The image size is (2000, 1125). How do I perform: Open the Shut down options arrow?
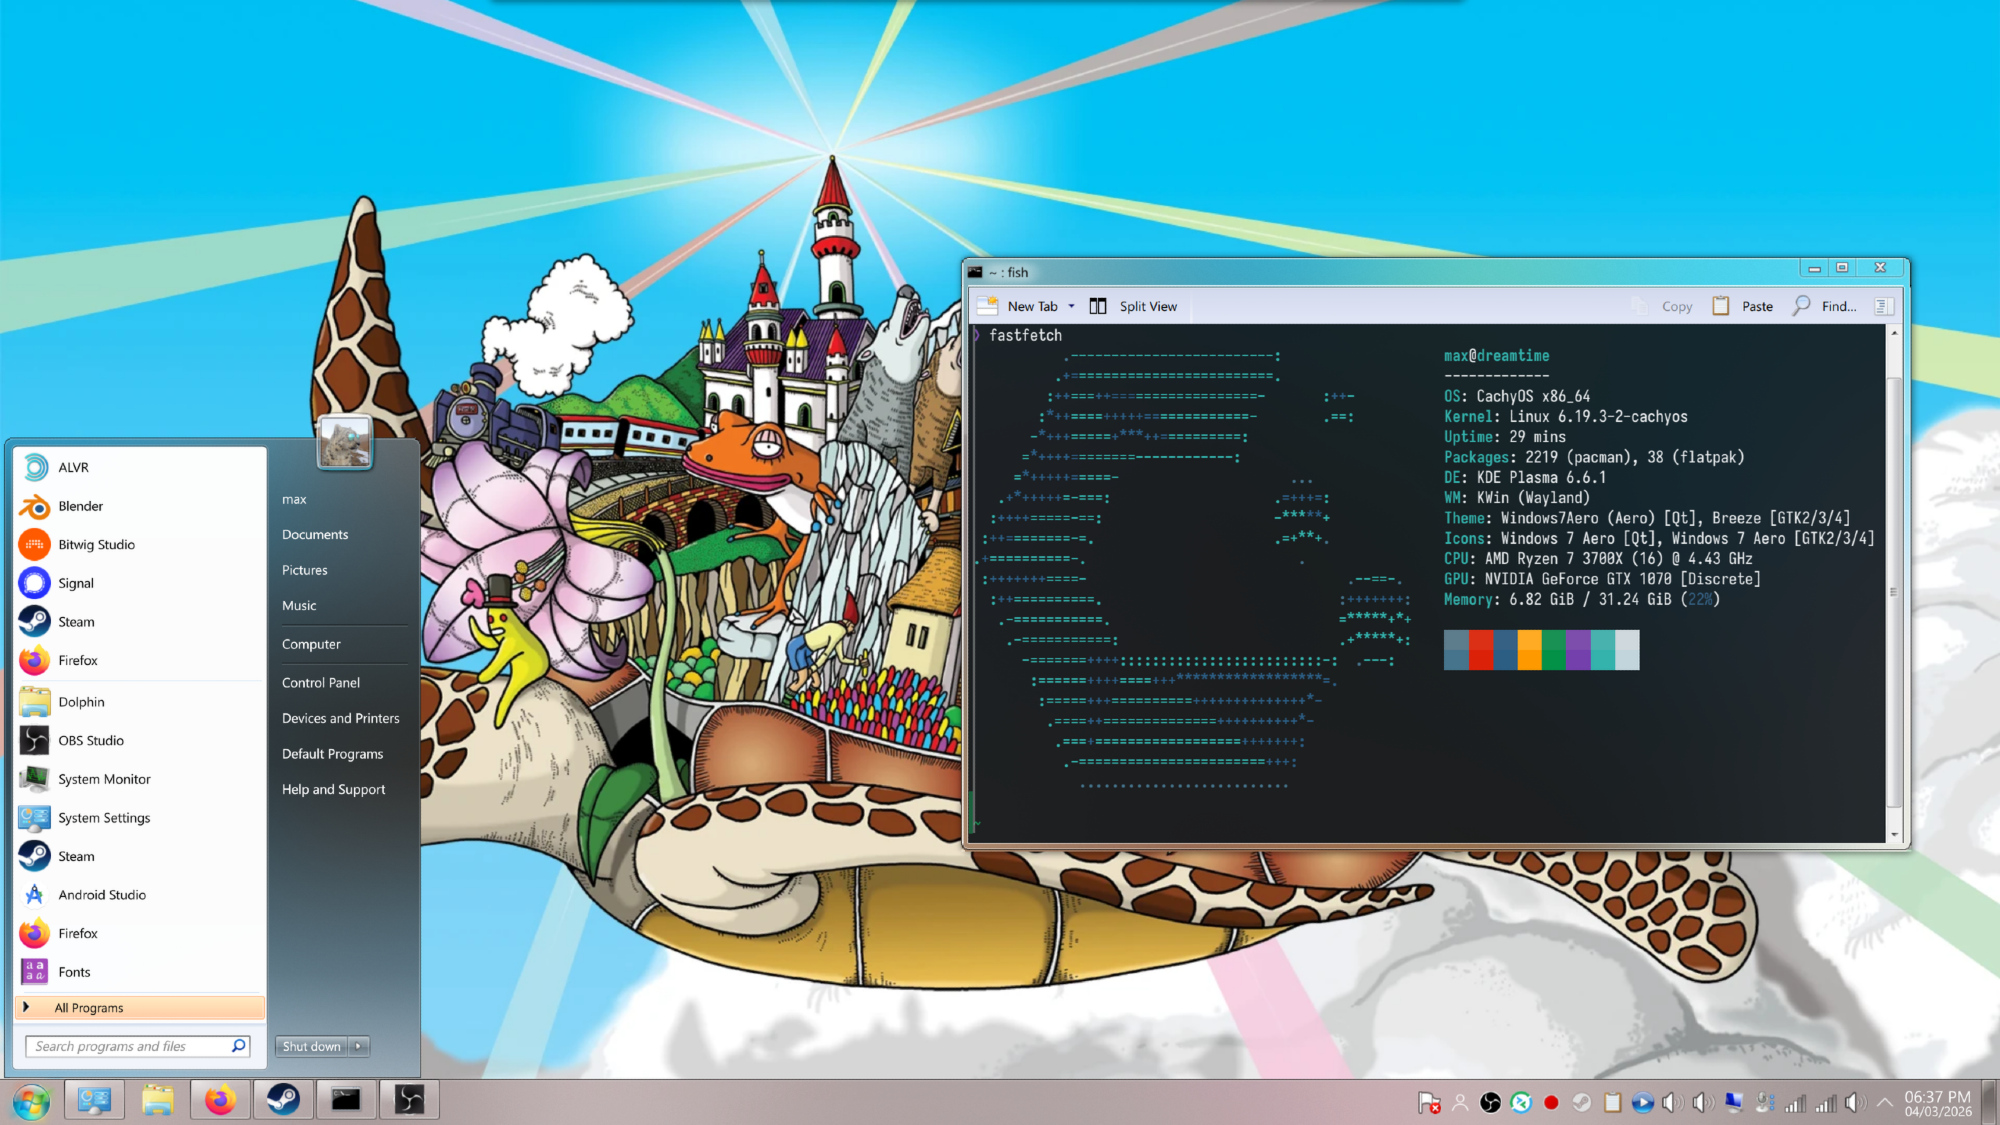pos(359,1046)
